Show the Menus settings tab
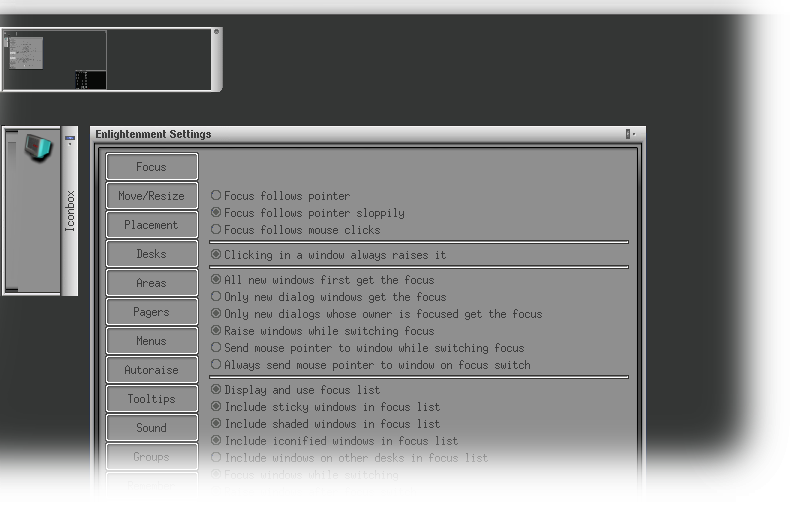The height and width of the screenshot is (525, 800). click(152, 341)
